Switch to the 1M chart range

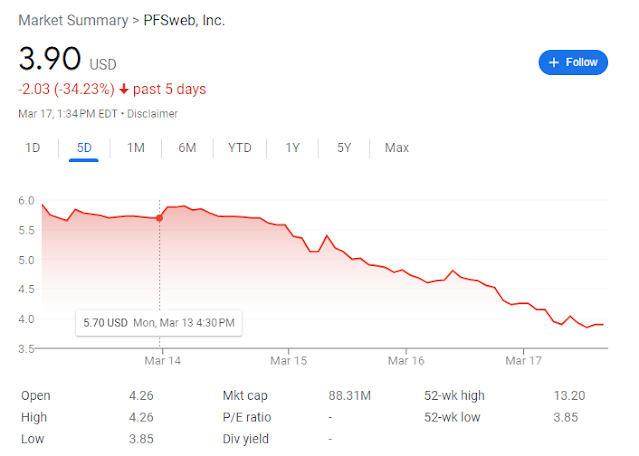point(136,148)
